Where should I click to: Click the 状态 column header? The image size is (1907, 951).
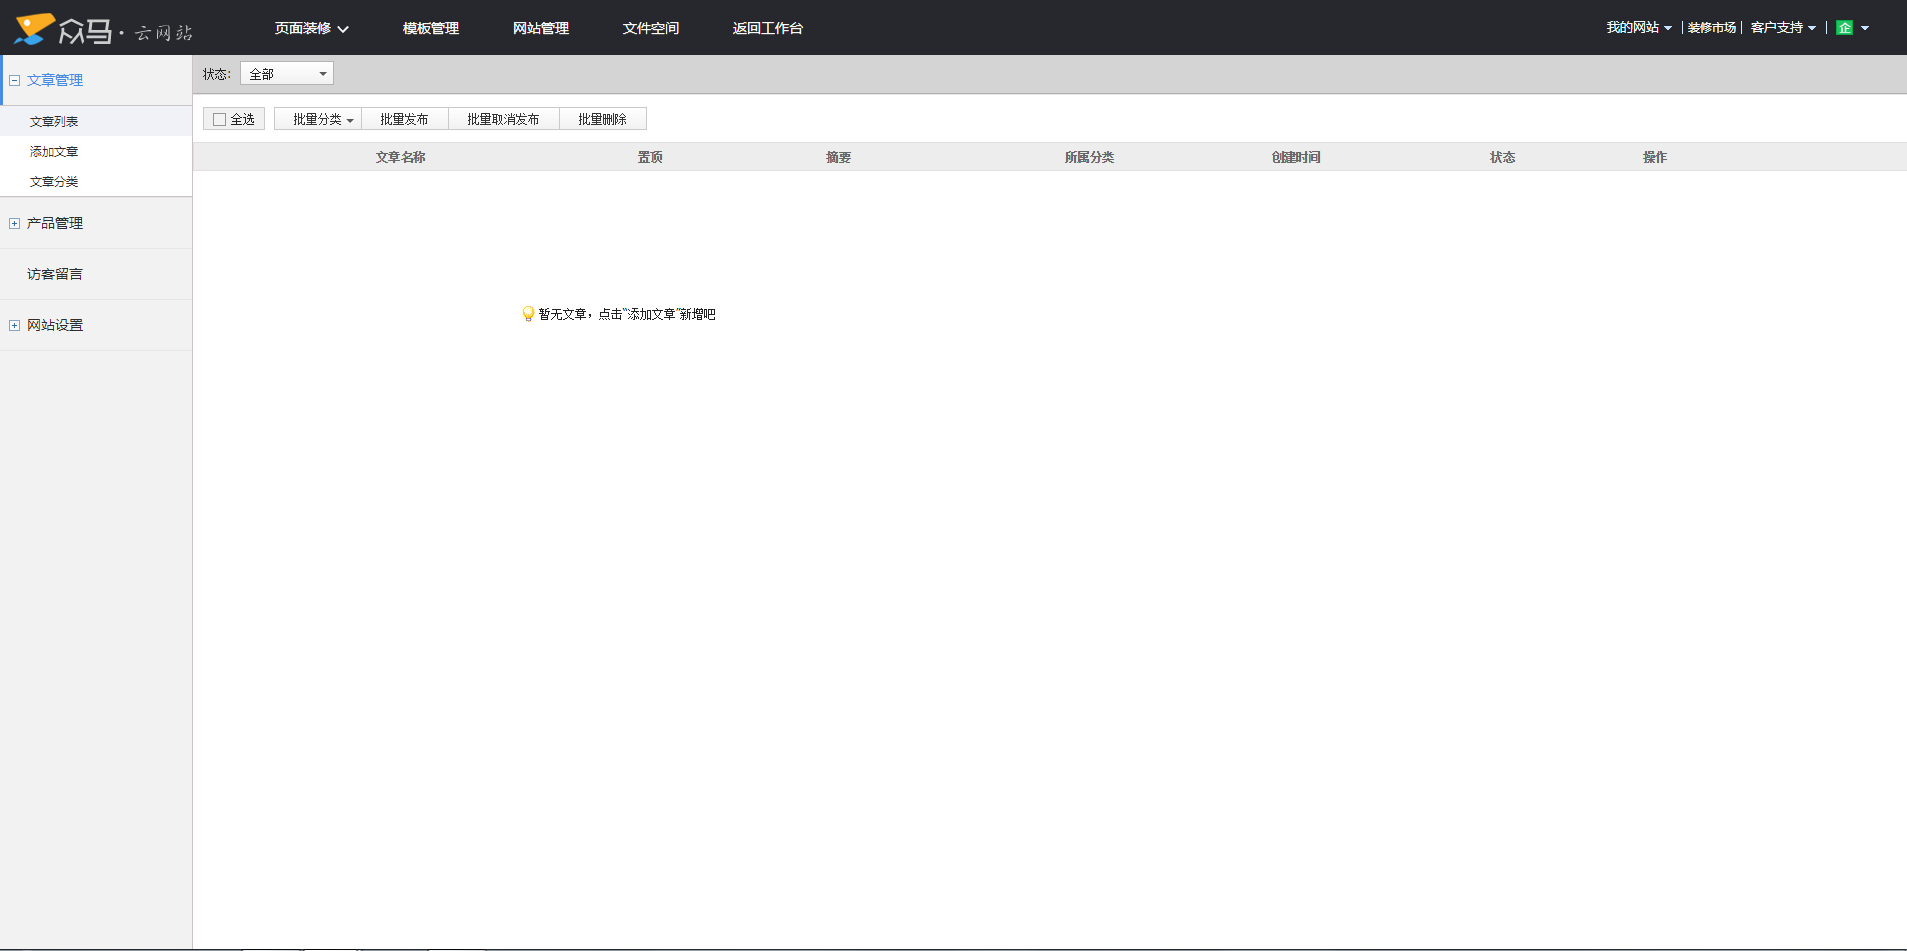(1502, 157)
